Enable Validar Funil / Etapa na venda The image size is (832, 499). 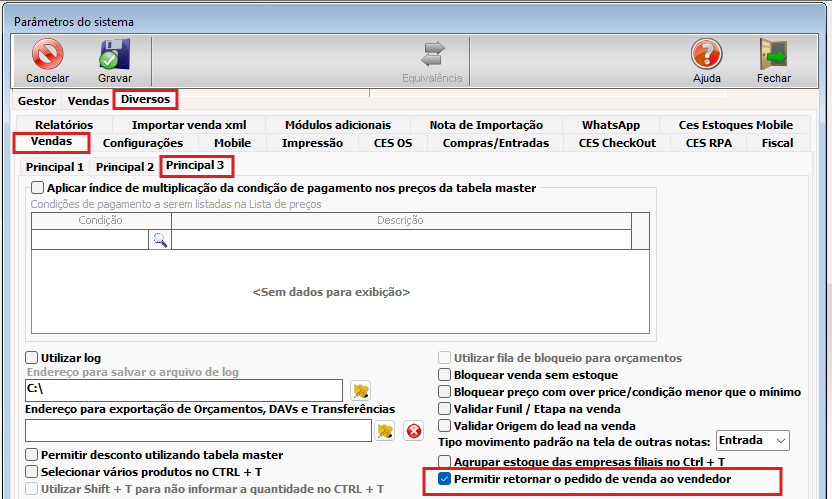click(445, 409)
